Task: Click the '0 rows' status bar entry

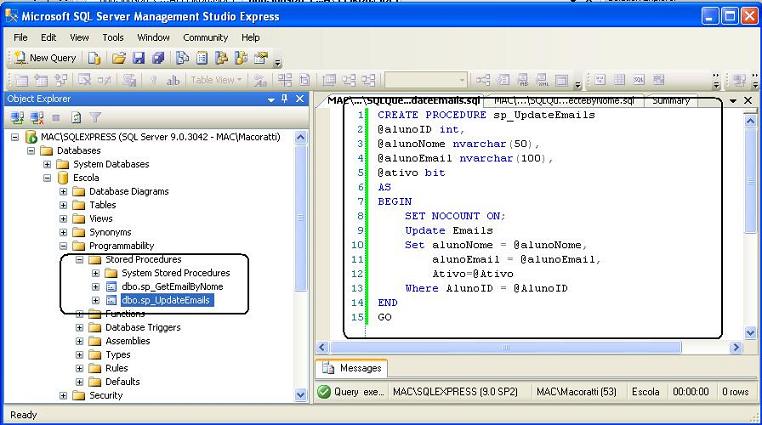Action: 735,391
